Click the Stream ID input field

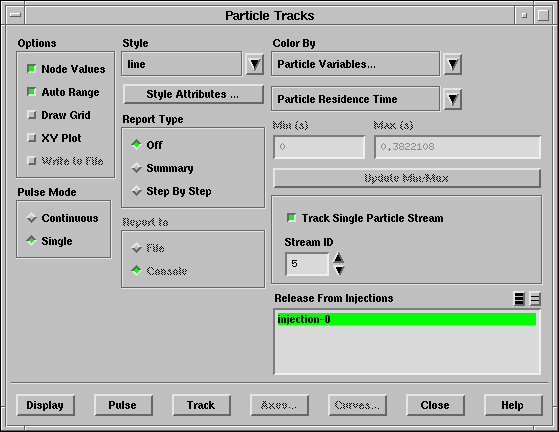[307, 264]
